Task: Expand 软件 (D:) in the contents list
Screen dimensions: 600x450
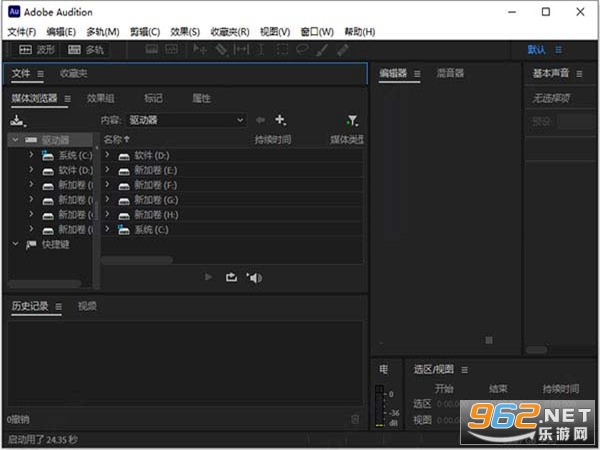Action: coord(108,155)
